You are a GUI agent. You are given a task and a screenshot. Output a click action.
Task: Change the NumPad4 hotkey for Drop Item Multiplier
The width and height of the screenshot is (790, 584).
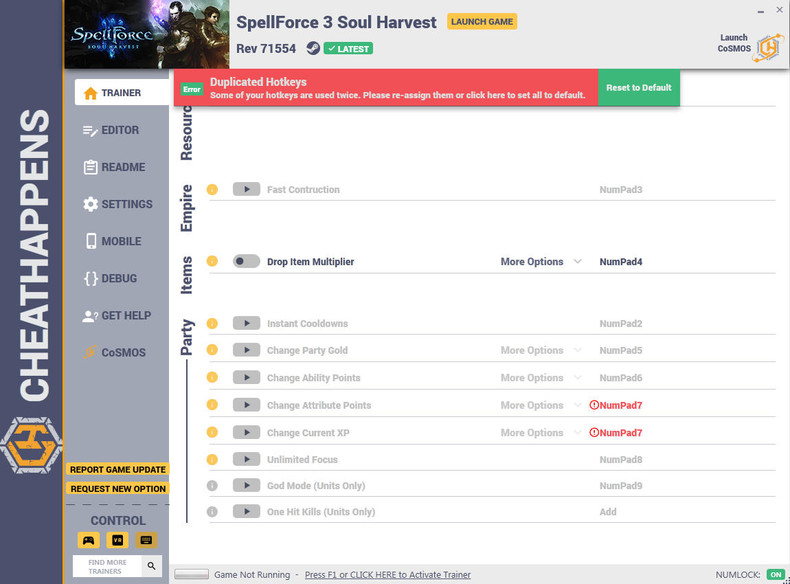[x=621, y=262]
